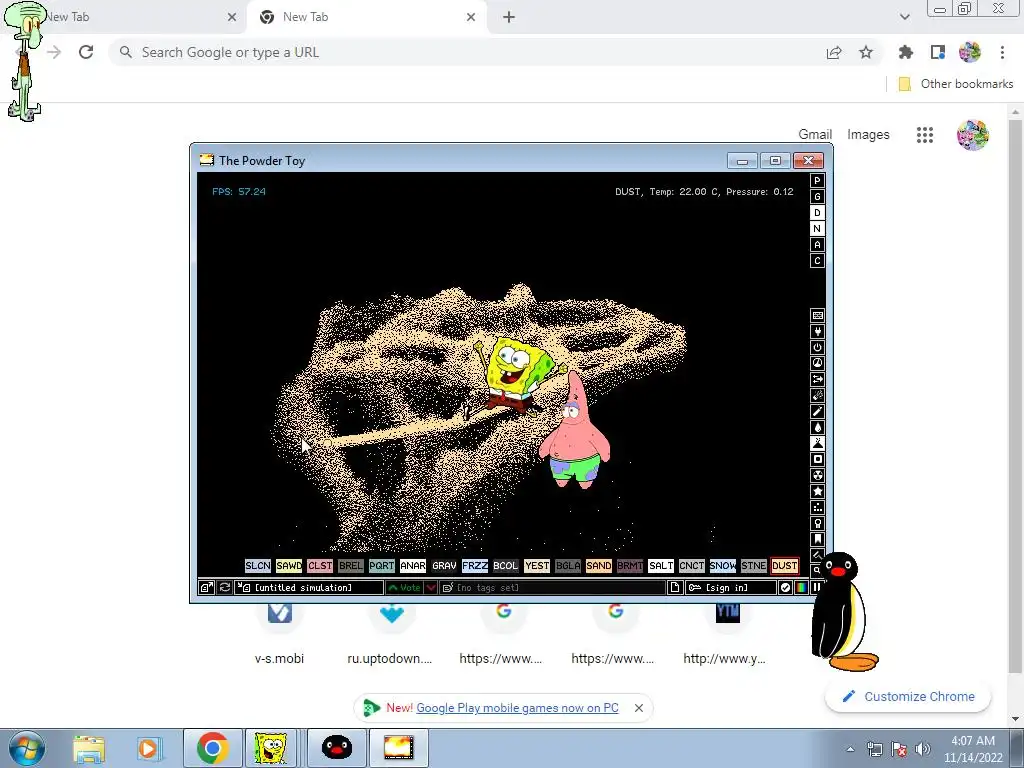This screenshot has height=768, width=1024.
Task: Toggle the A display mode button
Action: pyautogui.click(x=817, y=245)
